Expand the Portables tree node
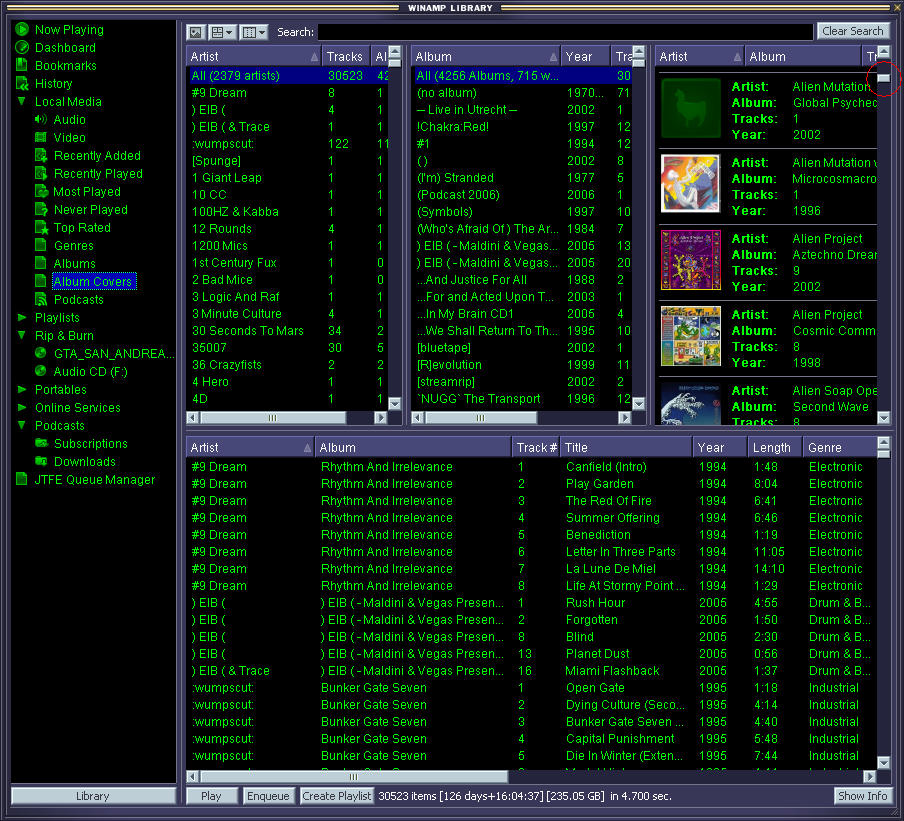This screenshot has height=821, width=904. point(22,389)
